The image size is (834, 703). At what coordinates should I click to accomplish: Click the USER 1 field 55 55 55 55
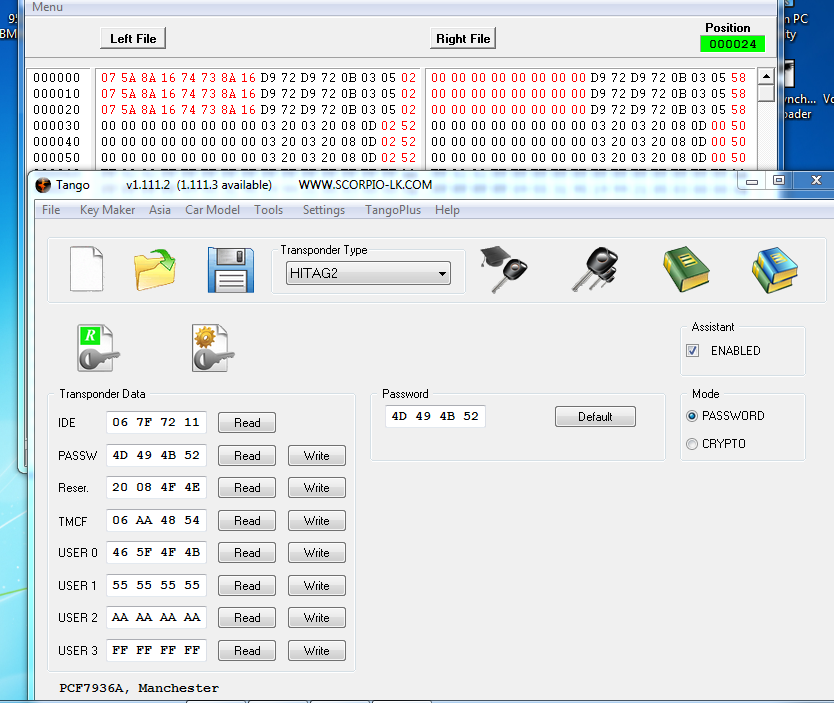pos(156,585)
